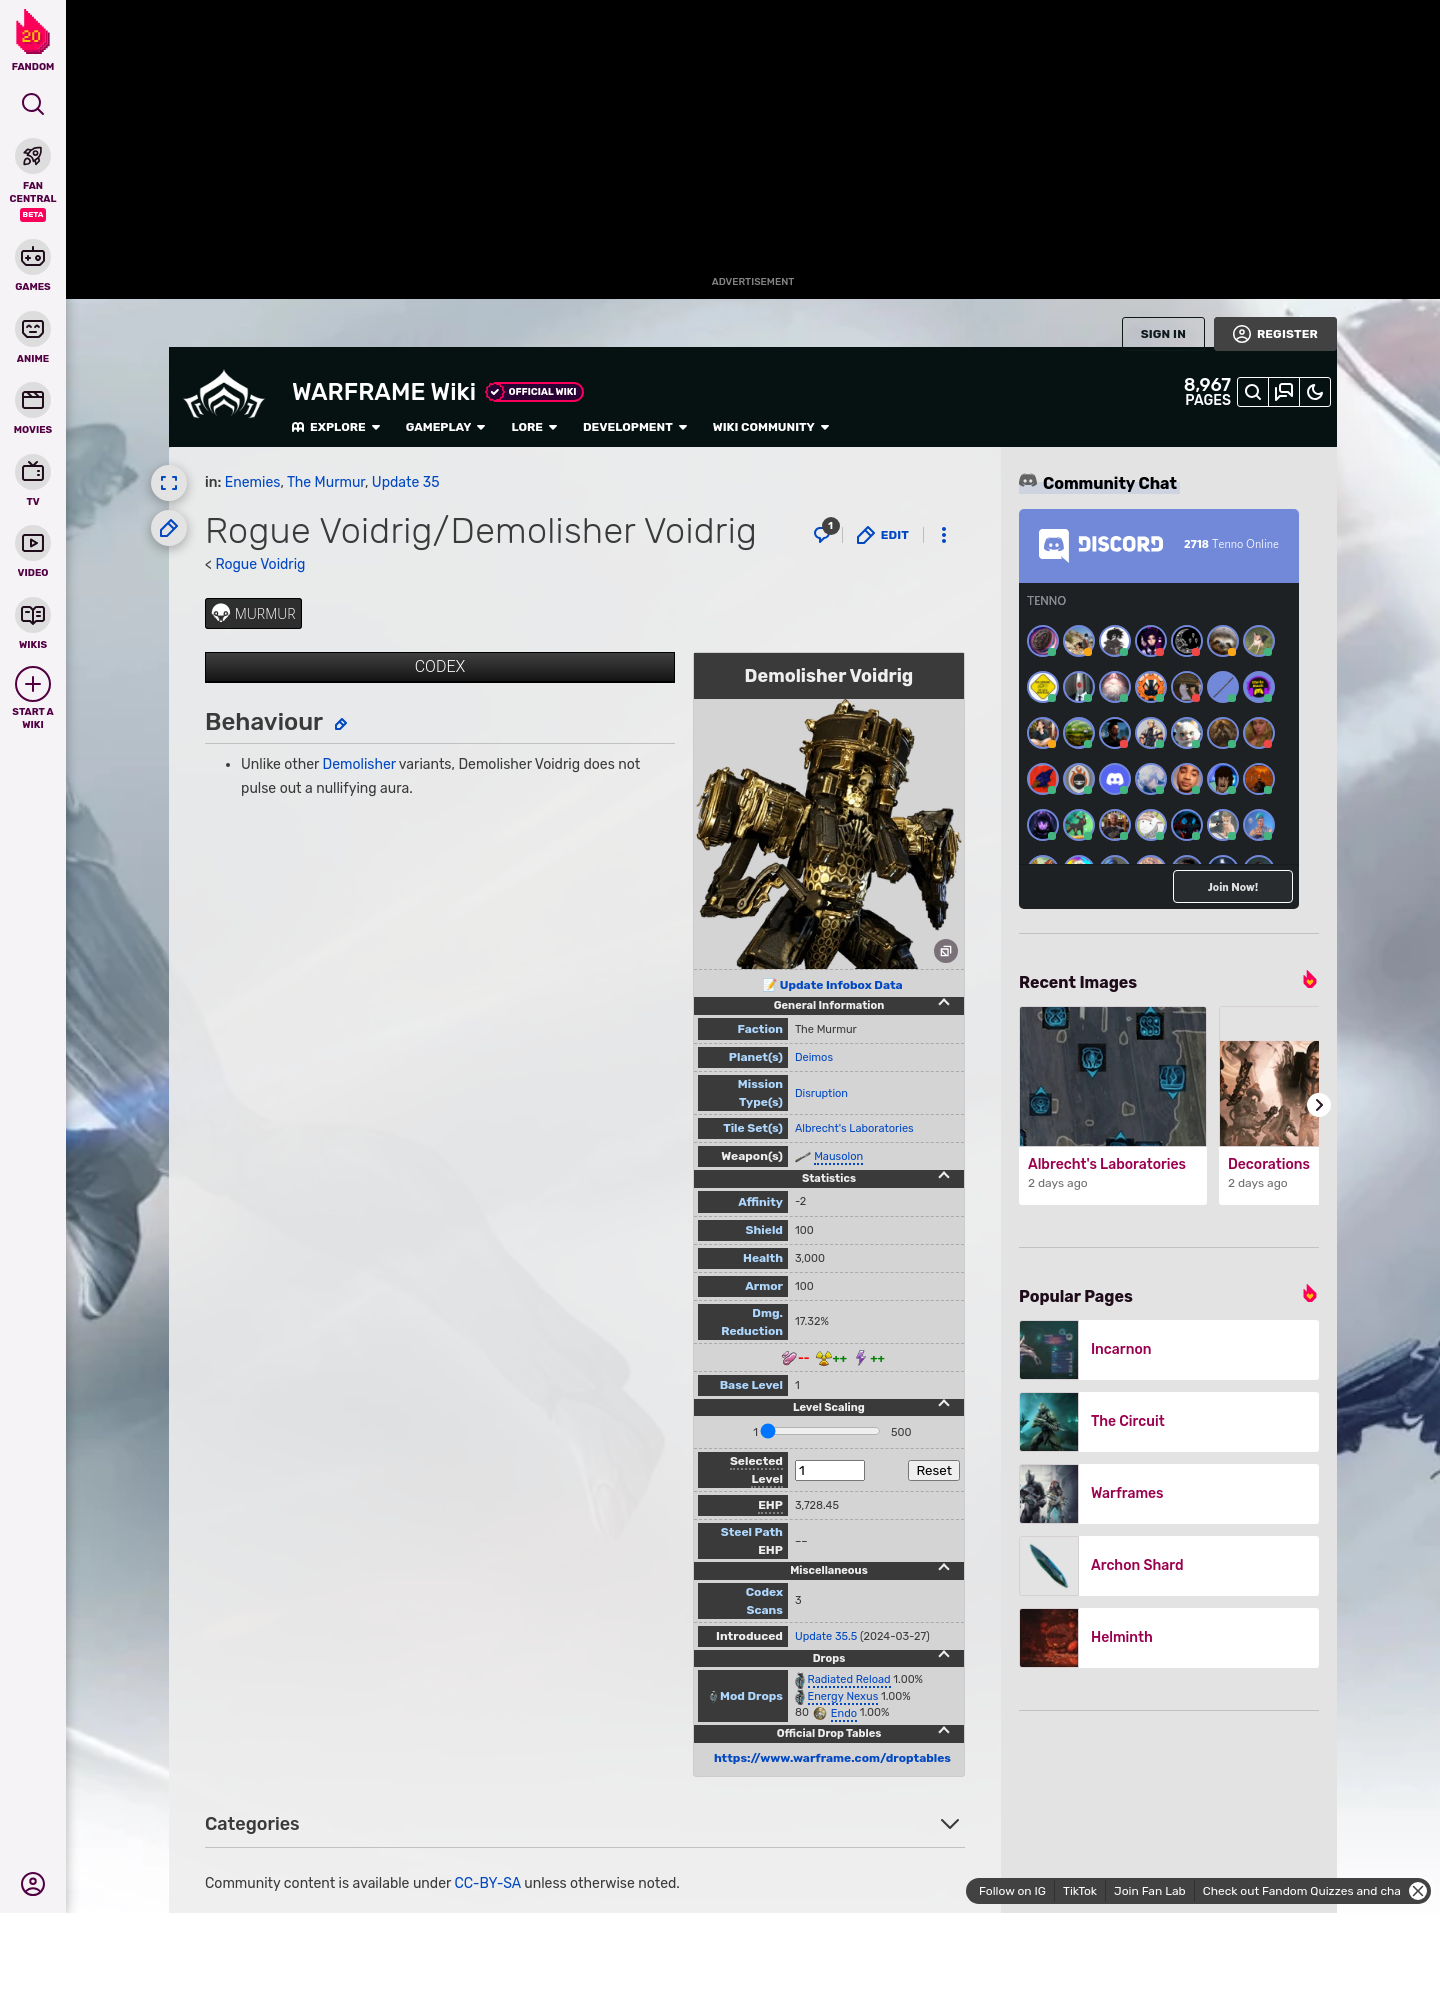
Task: Open the Gameplay dropdown menu
Action: tap(445, 427)
